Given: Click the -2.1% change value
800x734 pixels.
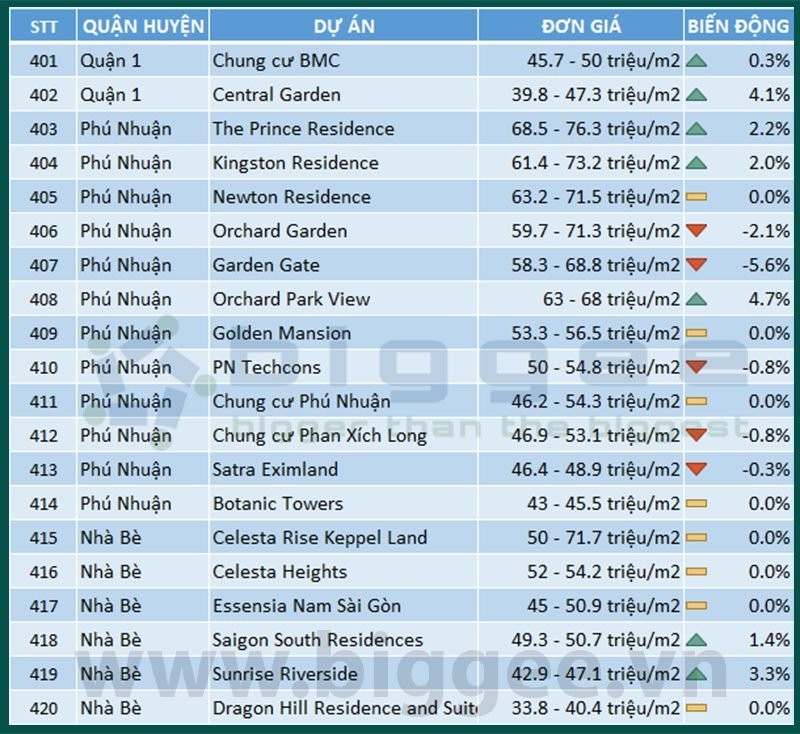Looking at the screenshot, I should coord(766,231).
